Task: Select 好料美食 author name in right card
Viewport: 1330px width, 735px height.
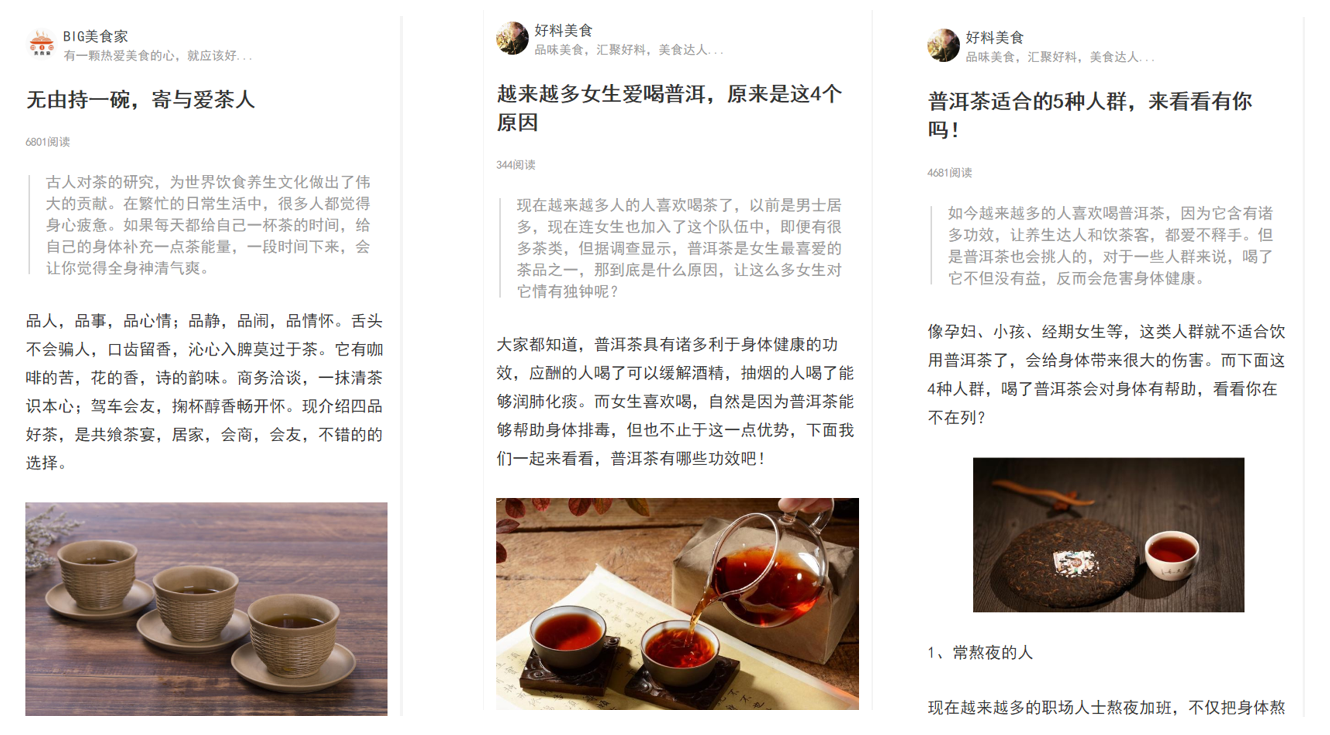Action: coord(995,37)
